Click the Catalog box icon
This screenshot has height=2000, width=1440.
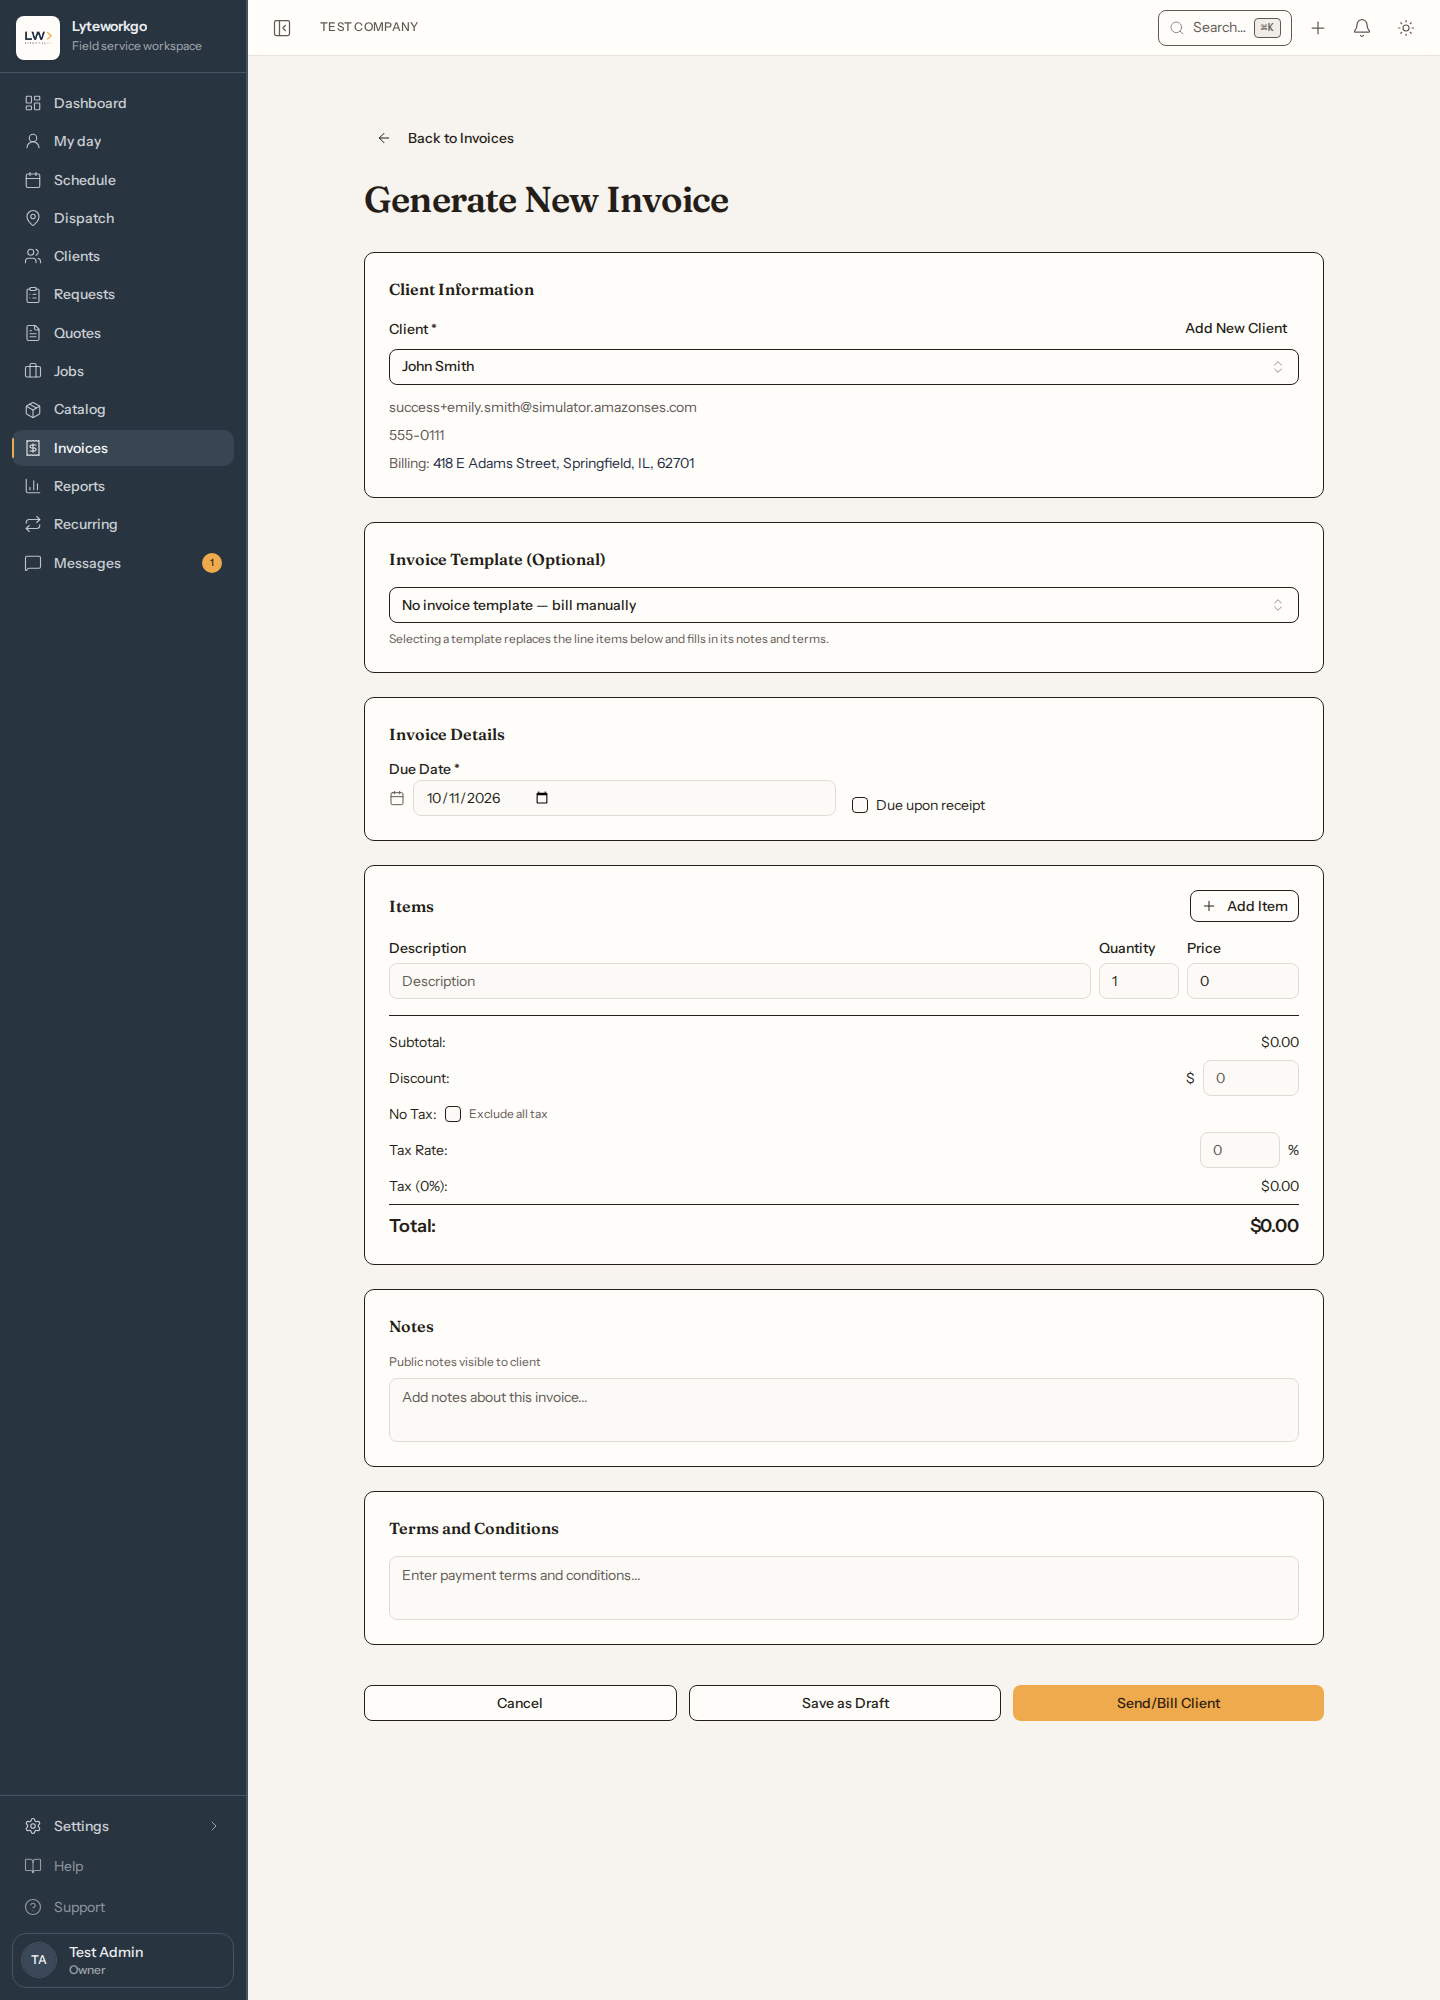click(33, 409)
